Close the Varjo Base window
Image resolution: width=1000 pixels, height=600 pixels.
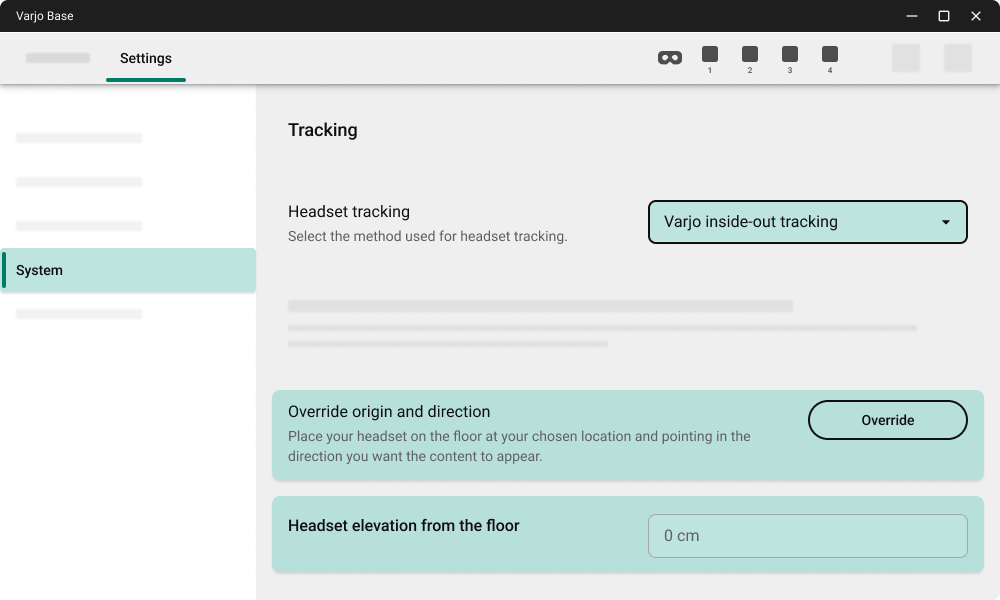click(x=976, y=16)
